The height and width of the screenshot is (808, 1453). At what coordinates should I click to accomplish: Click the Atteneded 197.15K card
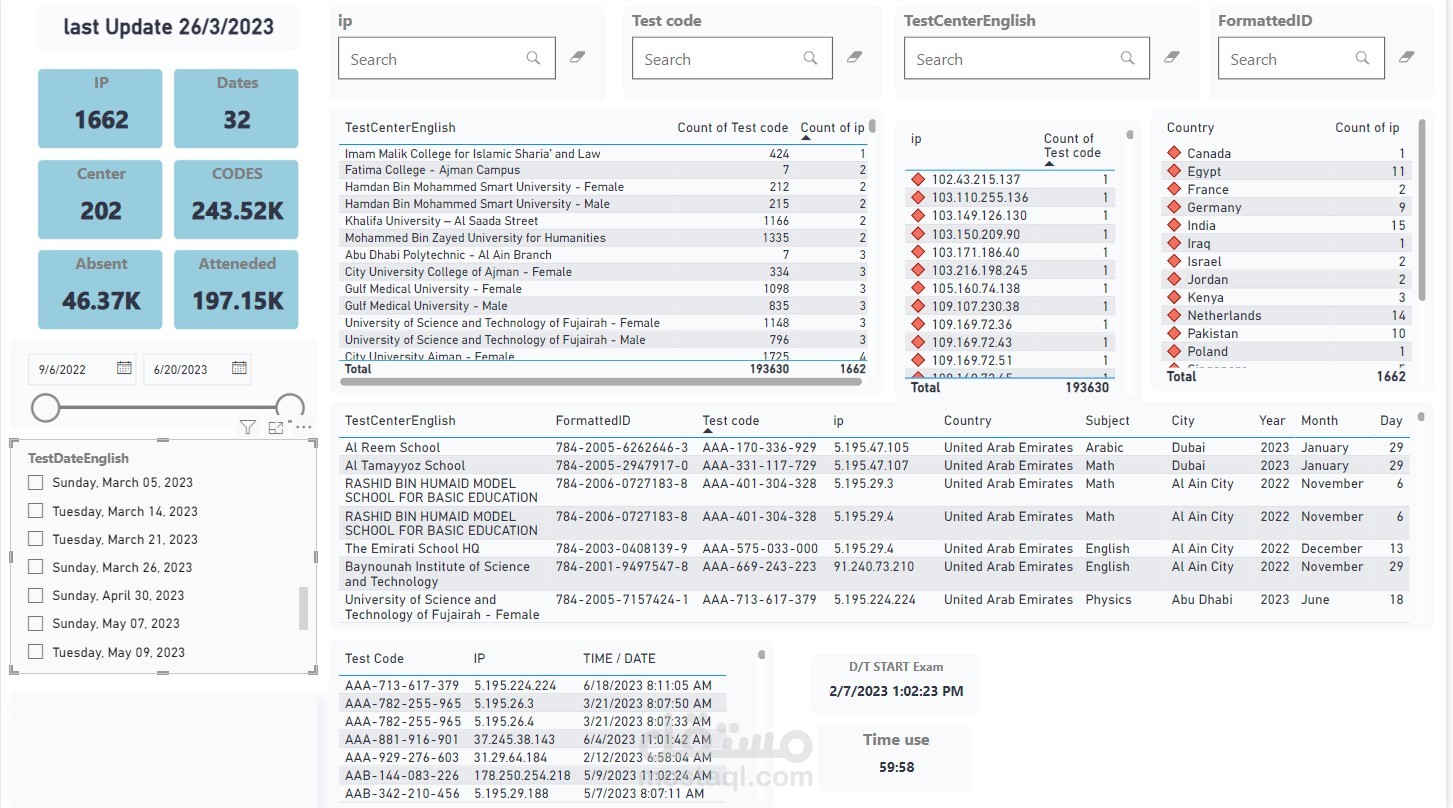237,289
